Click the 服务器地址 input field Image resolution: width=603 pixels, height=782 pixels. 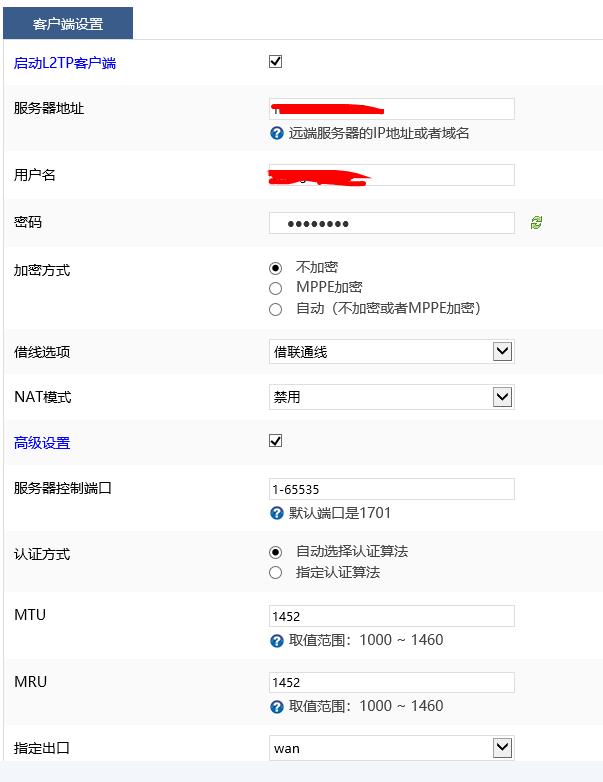pyautogui.click(x=392, y=109)
